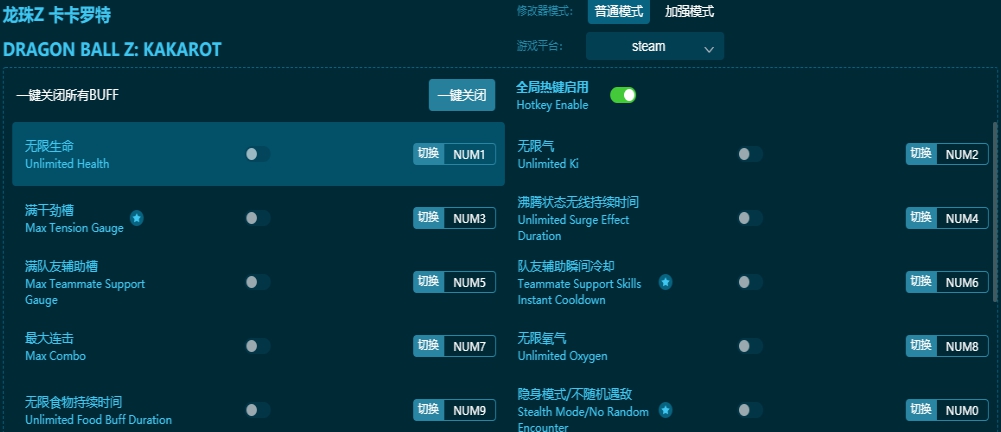The image size is (1001, 432).
Task: Click star icon next to Max Tension Gauge
Action: (137, 218)
